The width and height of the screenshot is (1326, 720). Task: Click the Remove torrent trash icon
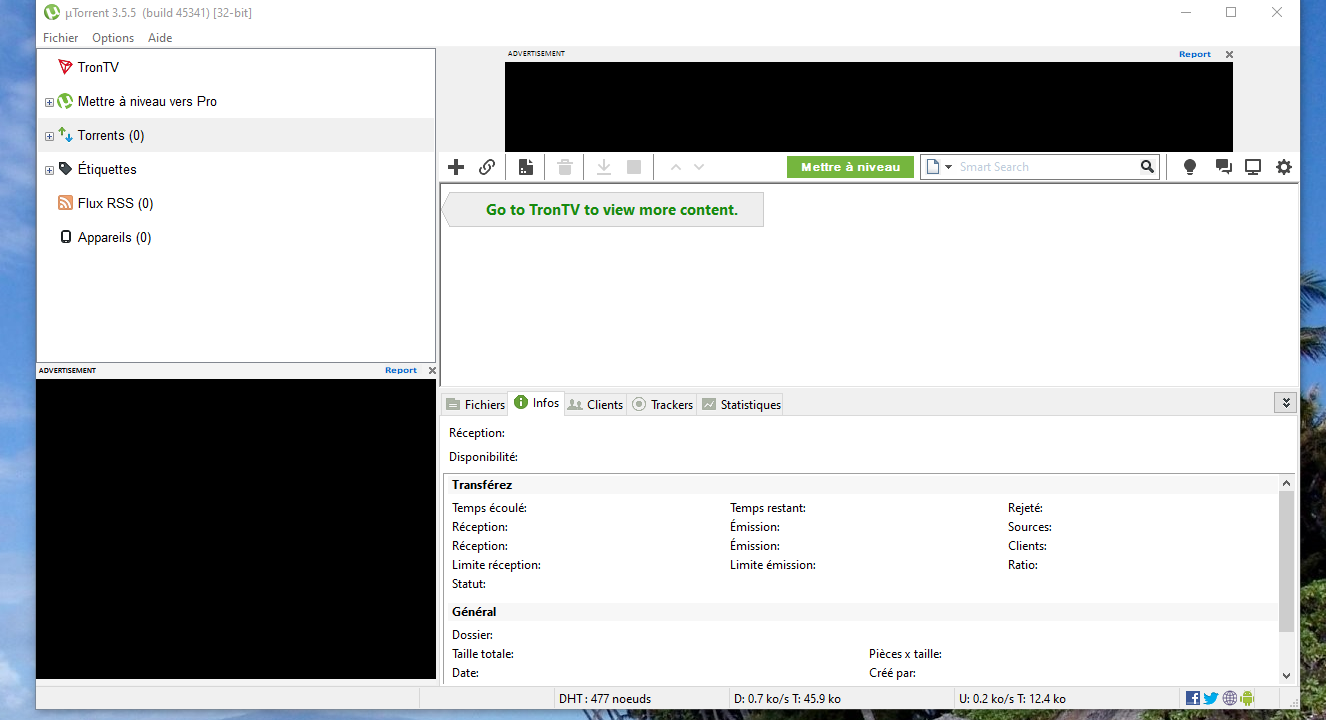[x=565, y=167]
